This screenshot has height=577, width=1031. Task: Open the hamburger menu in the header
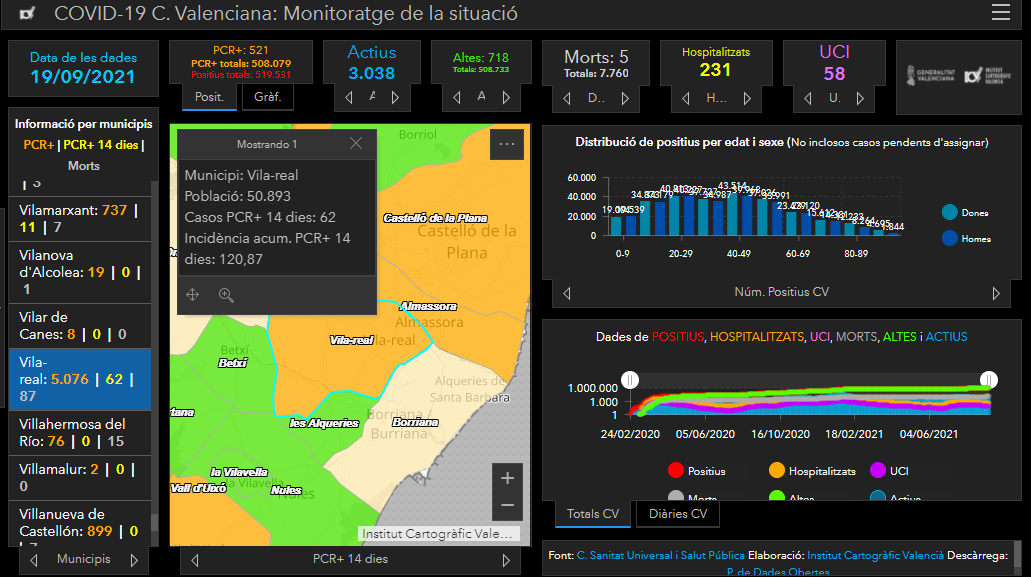coord(1000,13)
